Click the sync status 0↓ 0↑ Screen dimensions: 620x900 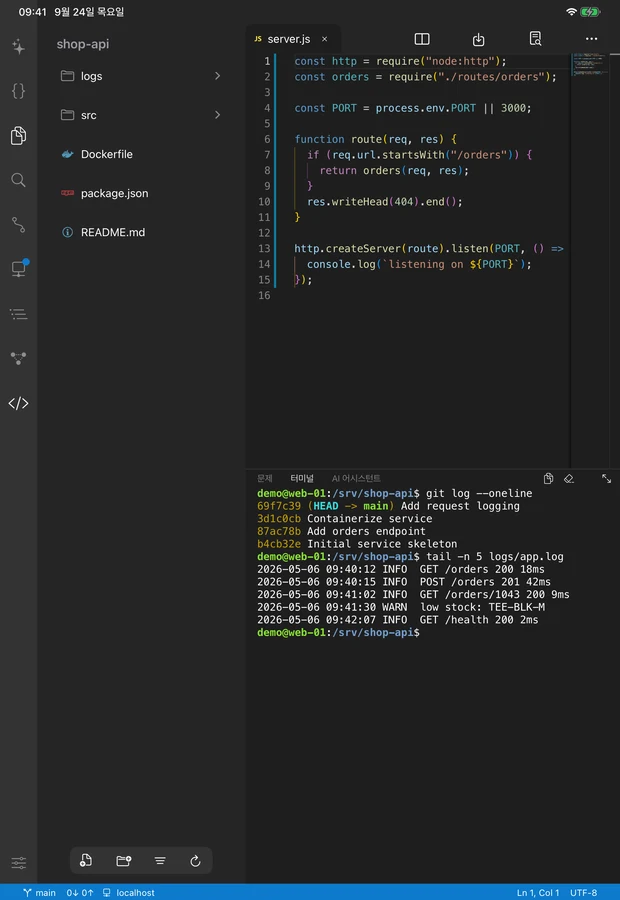click(x=80, y=893)
